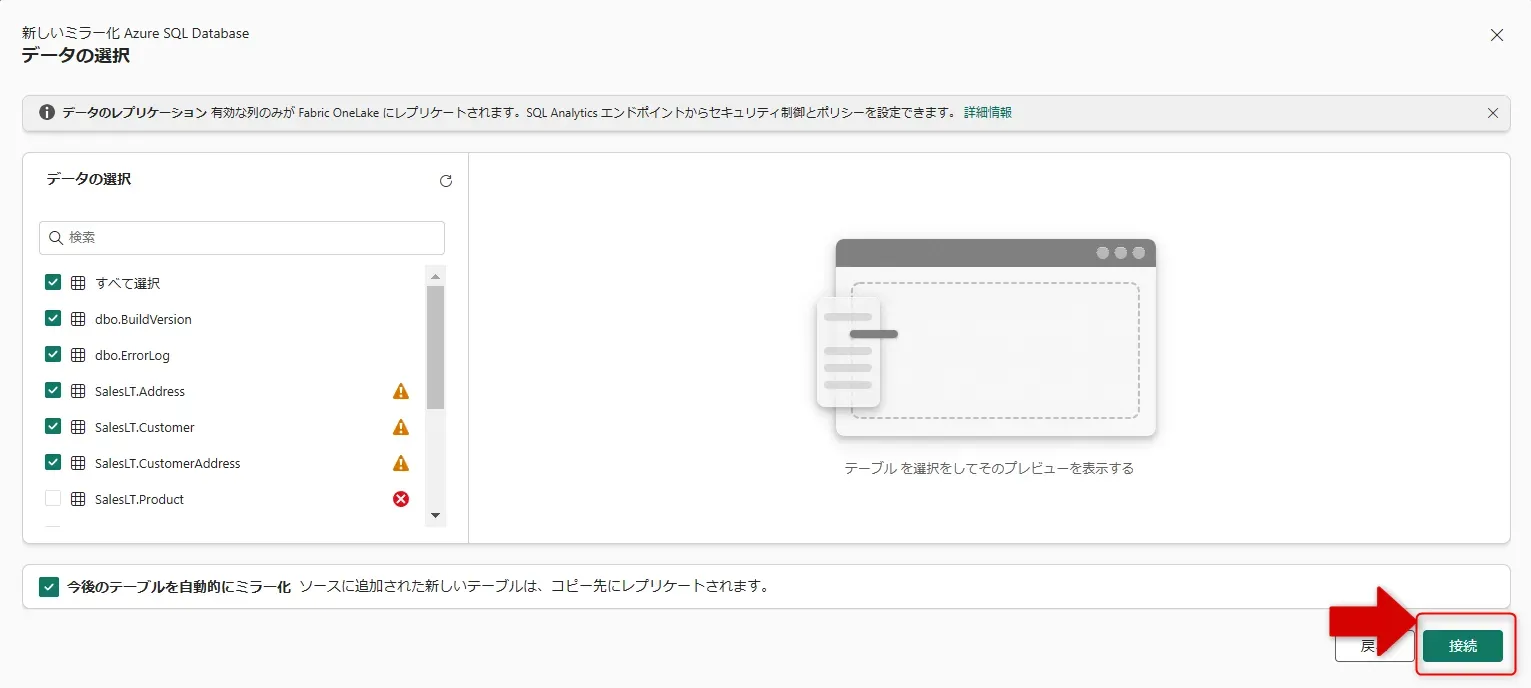The image size is (1531, 688).
Task: Click inside the table search field
Action: click(240, 237)
